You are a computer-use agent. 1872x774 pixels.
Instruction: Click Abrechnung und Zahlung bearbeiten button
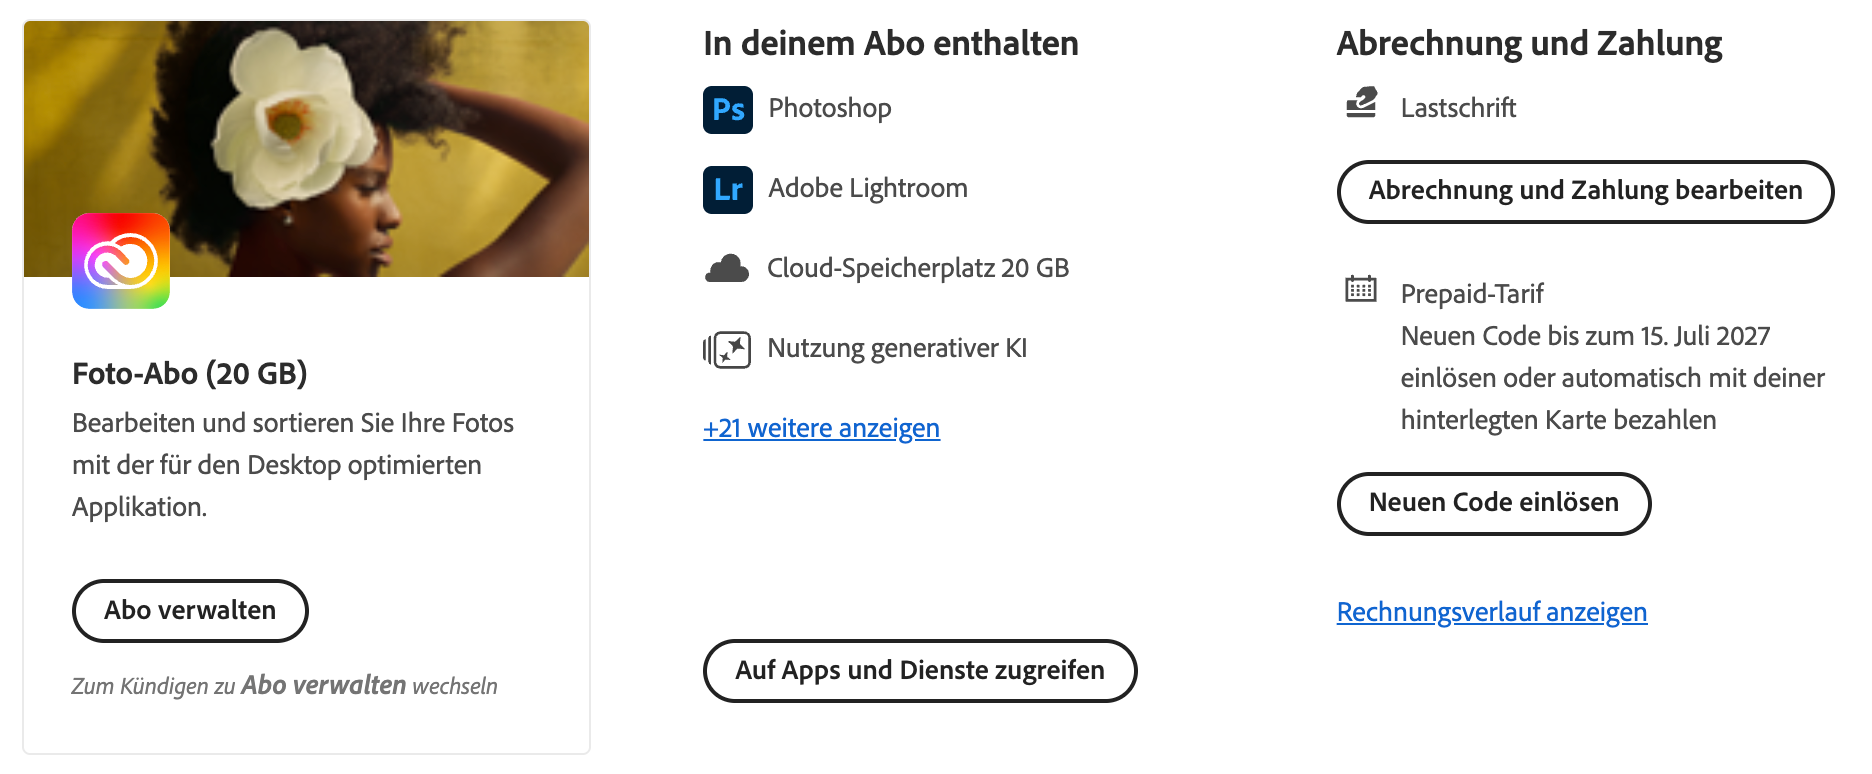click(x=1585, y=191)
